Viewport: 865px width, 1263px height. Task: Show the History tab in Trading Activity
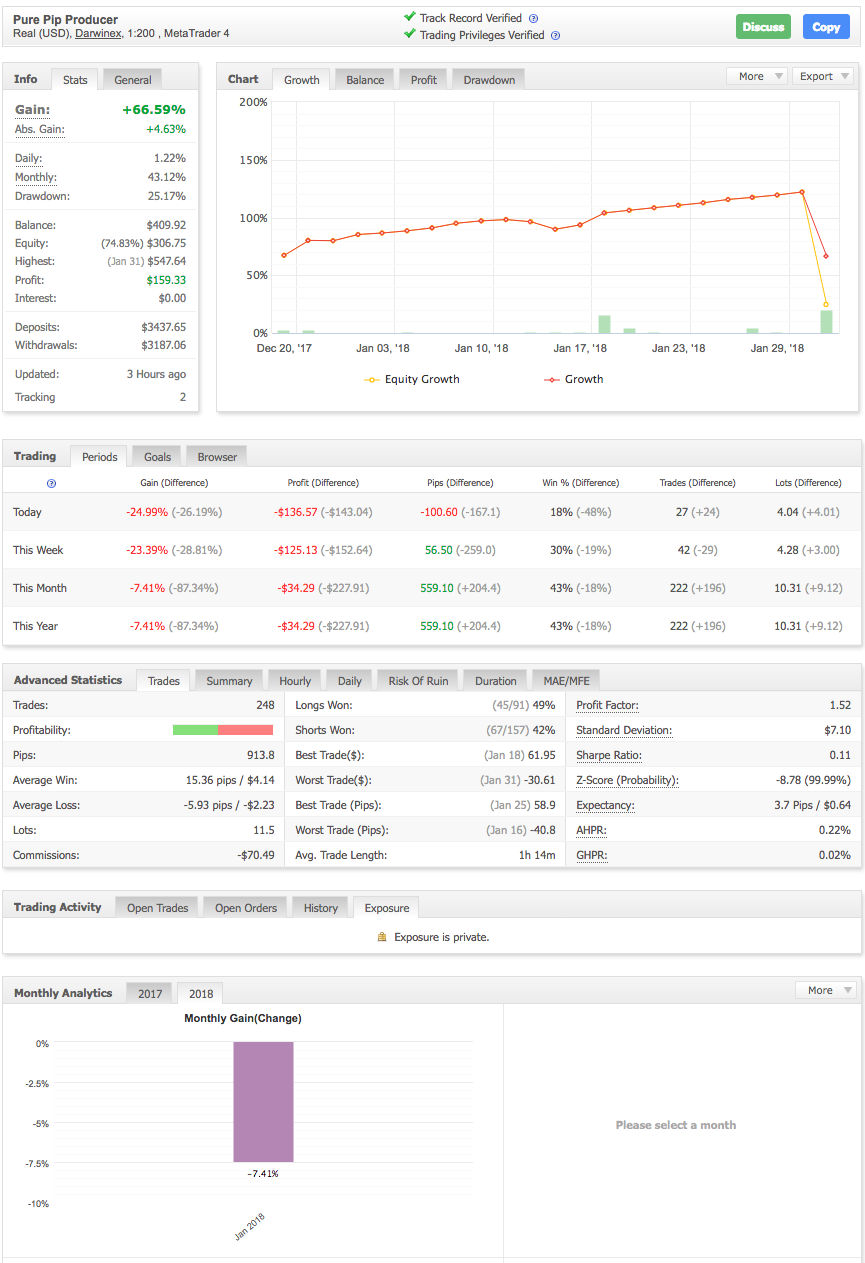pos(321,908)
